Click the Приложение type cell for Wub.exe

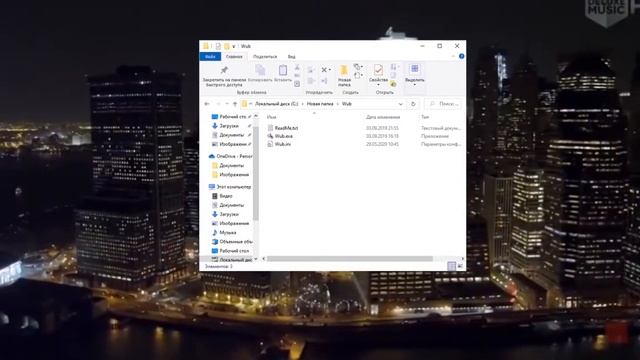tap(435, 136)
